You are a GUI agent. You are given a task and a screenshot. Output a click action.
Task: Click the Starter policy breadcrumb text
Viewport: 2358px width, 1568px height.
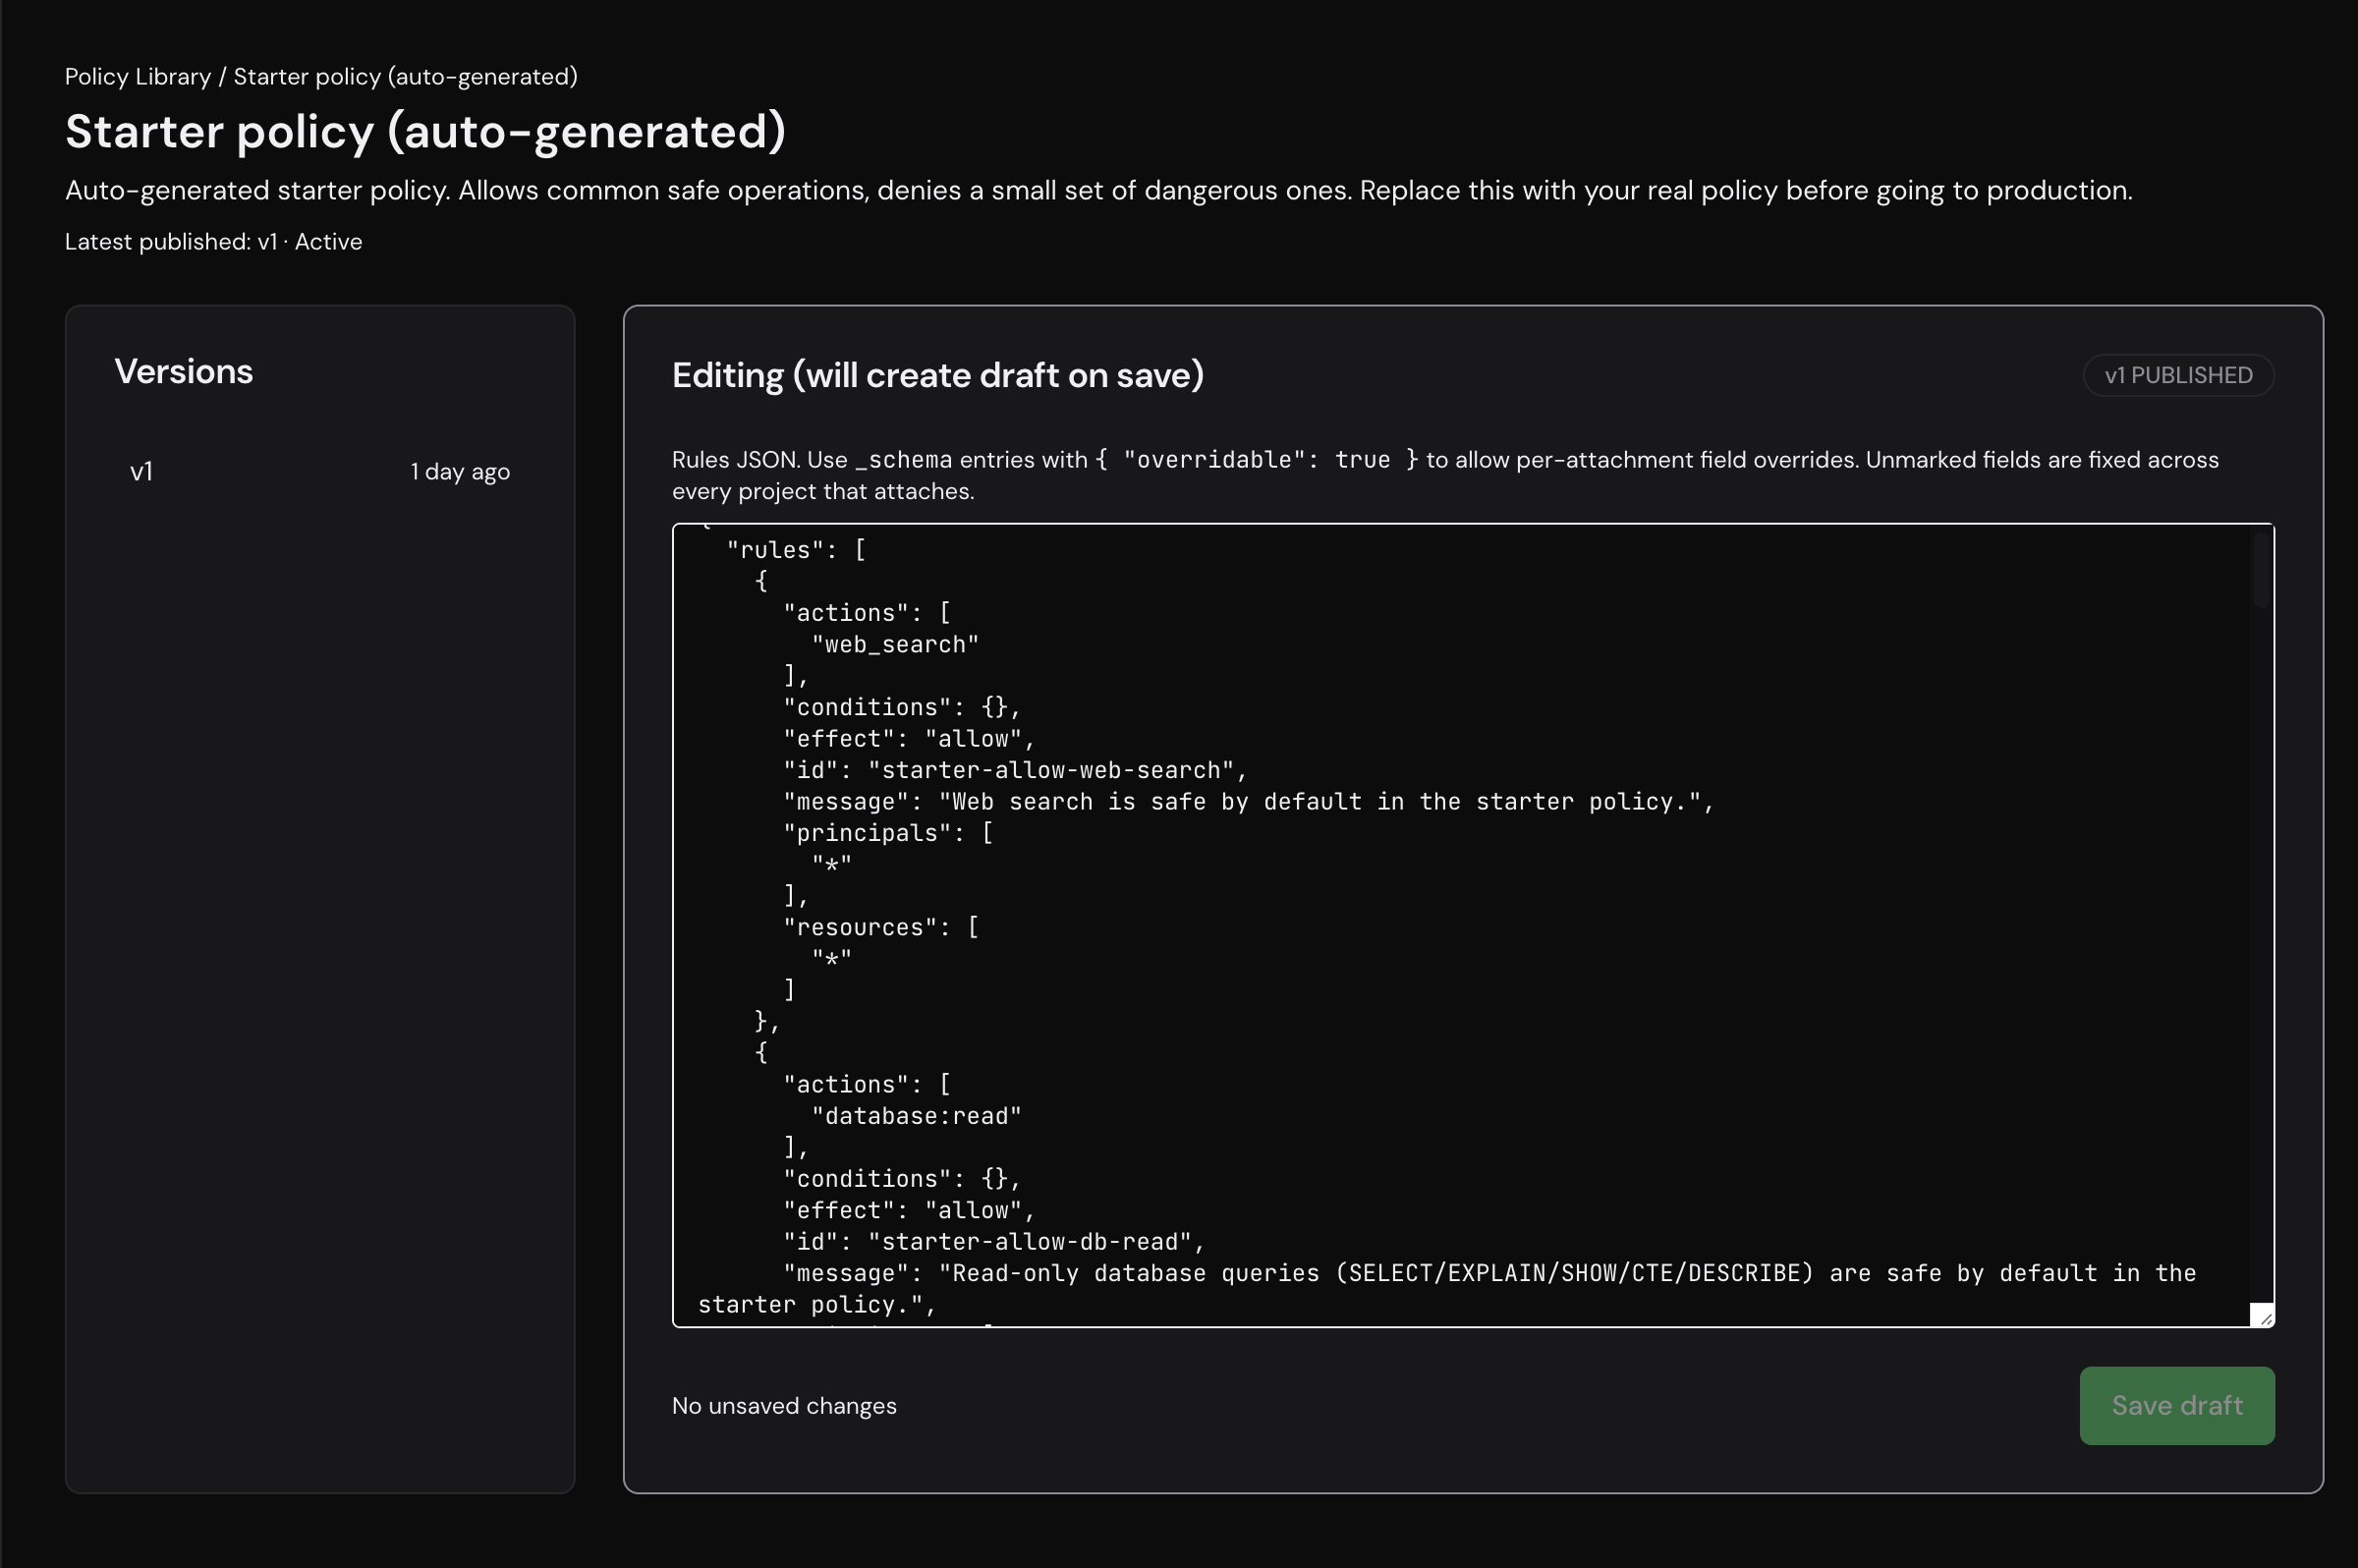405,77
